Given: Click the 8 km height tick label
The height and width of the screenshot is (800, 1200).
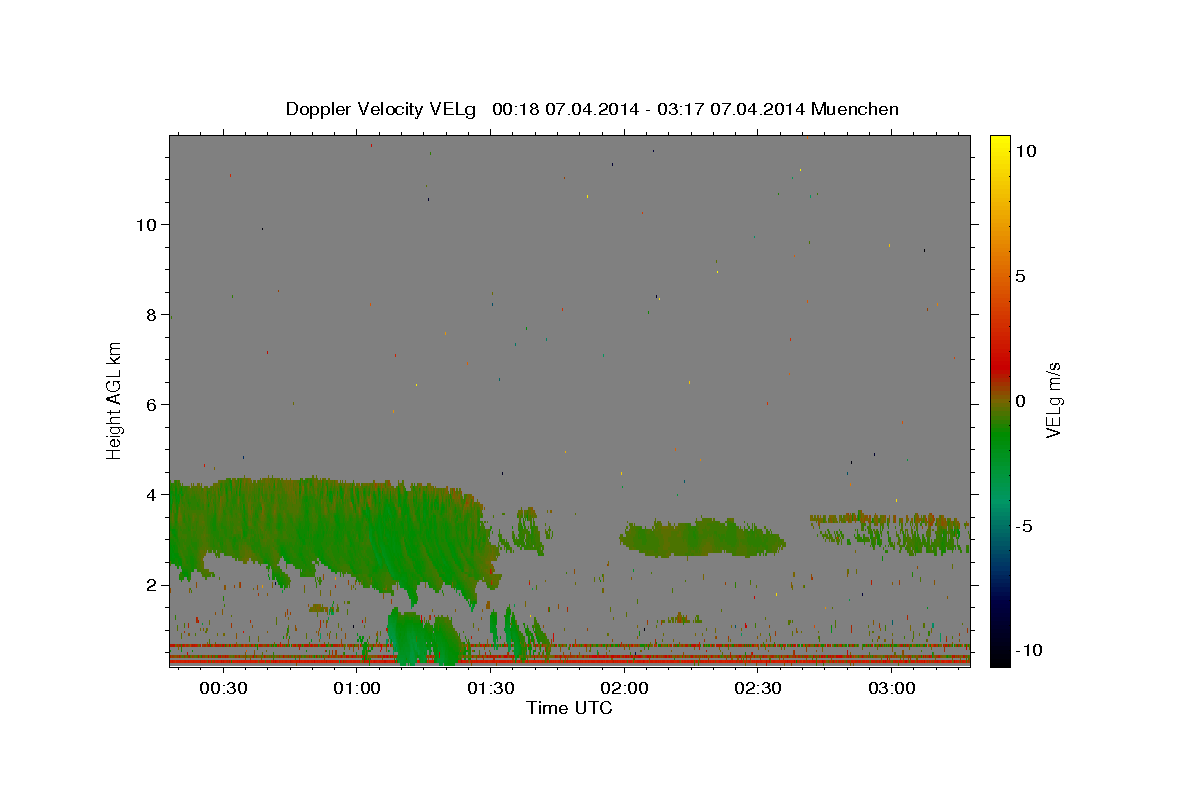Looking at the screenshot, I should coord(151,314).
